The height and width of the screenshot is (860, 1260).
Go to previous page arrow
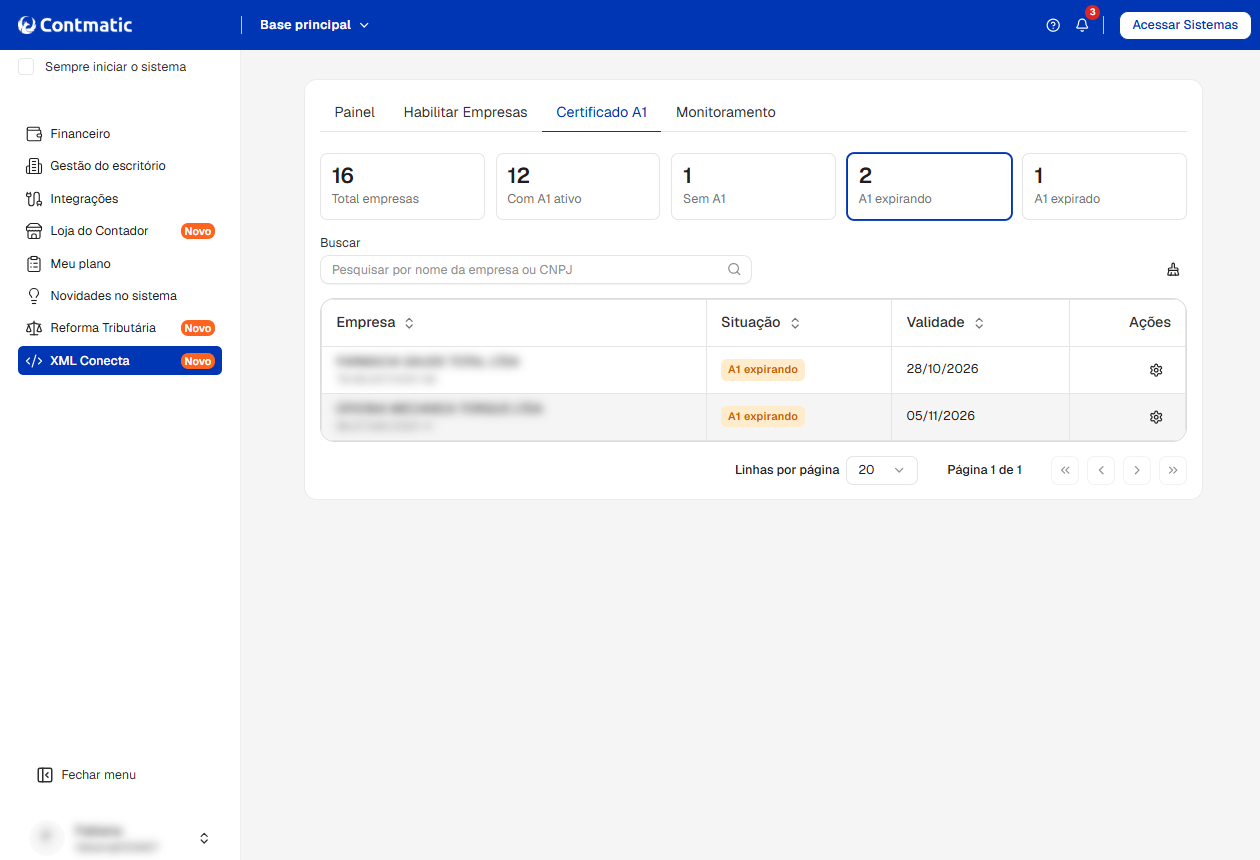[1101, 470]
